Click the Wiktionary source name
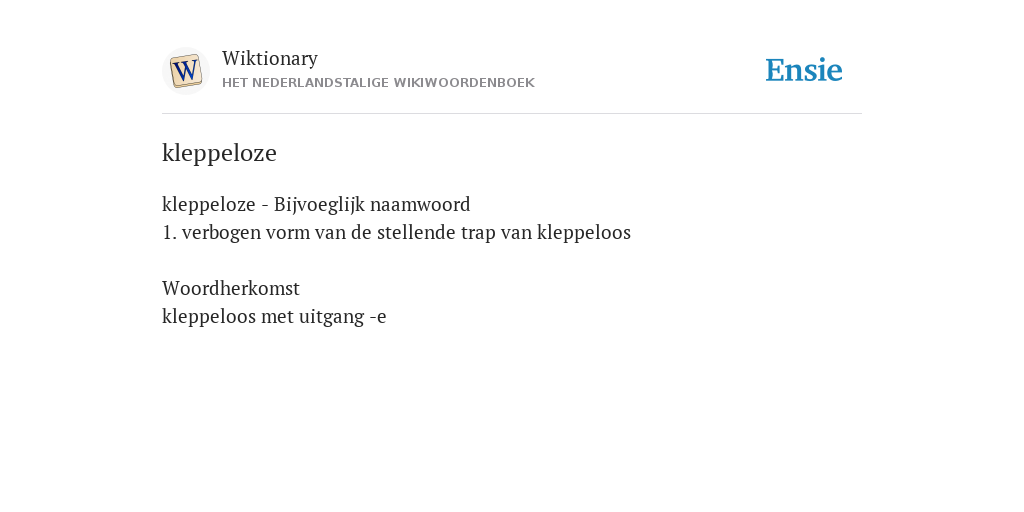The height and width of the screenshot is (512, 1024). (x=270, y=59)
